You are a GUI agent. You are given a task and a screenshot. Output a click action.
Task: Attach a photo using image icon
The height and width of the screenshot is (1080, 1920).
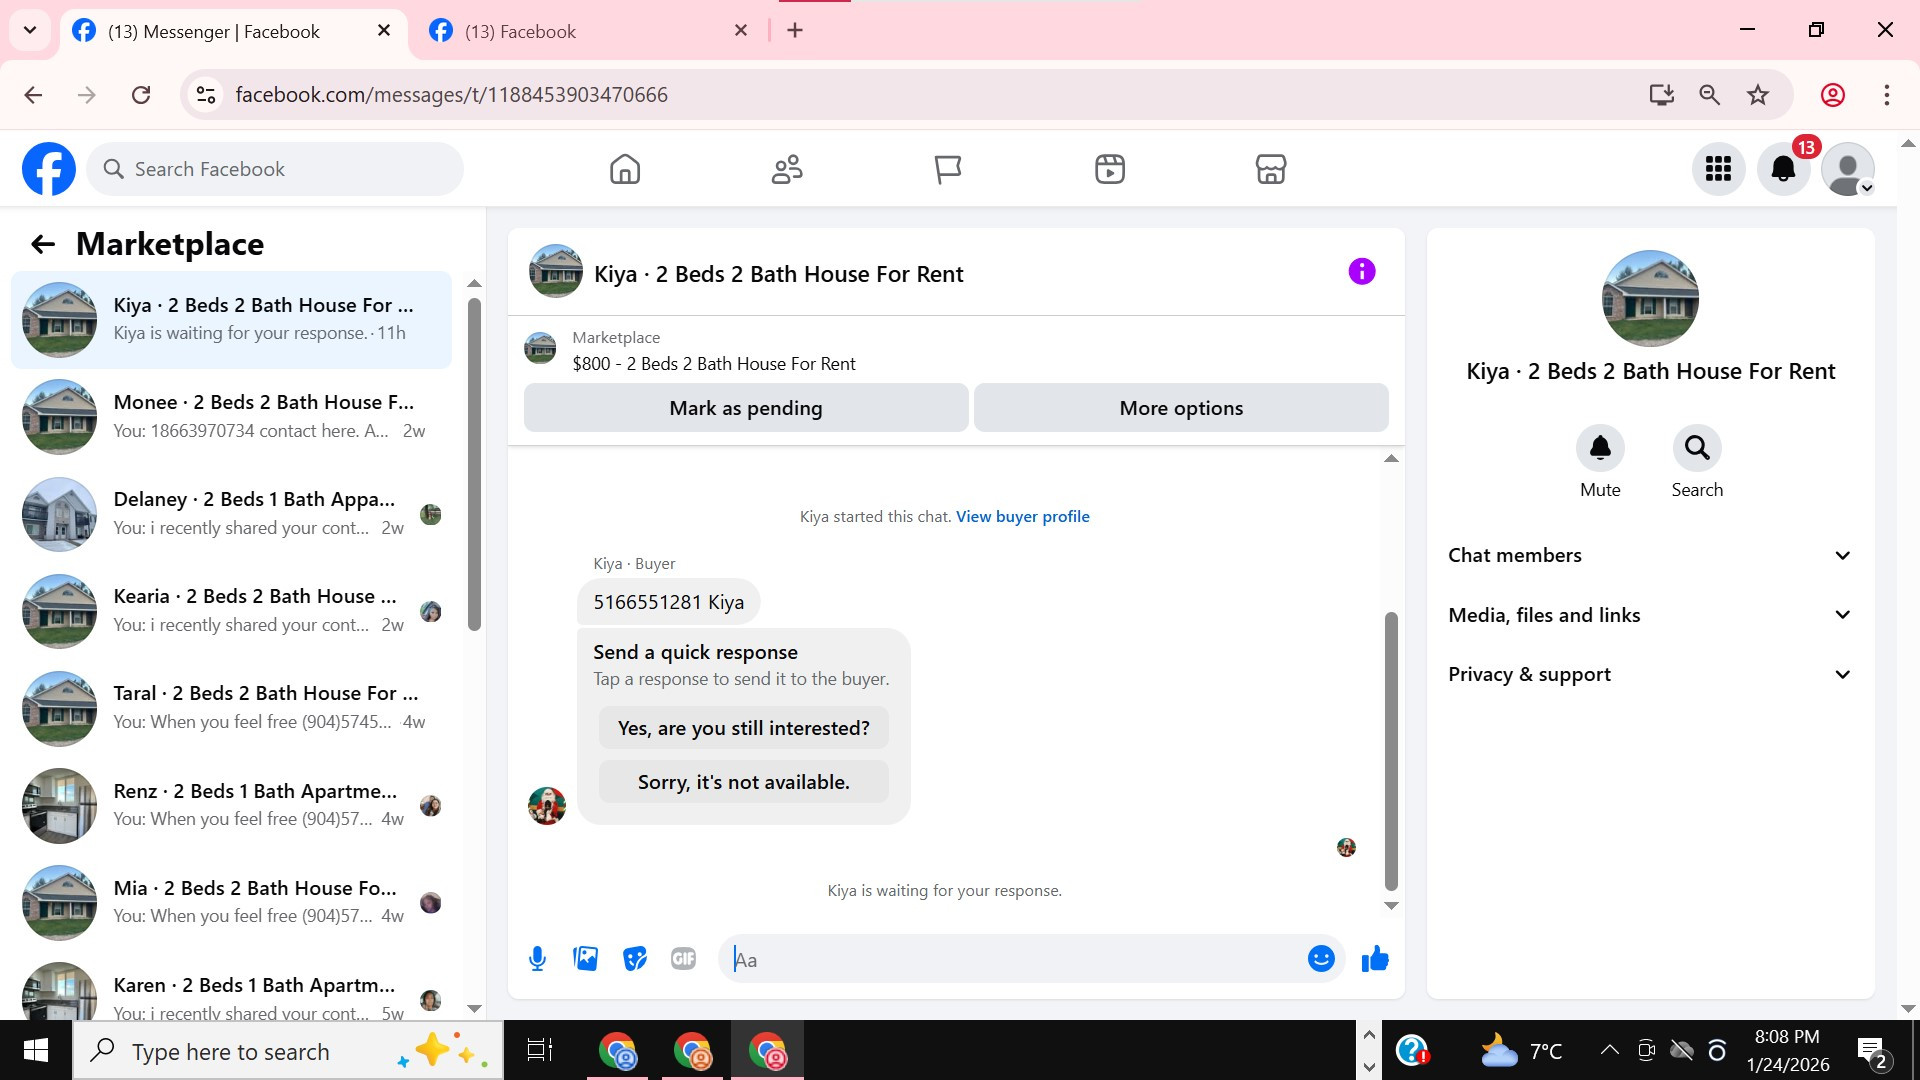click(586, 959)
